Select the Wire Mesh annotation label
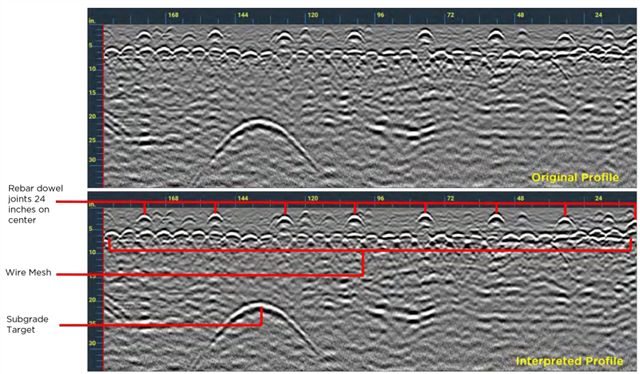The width and height of the screenshot is (640, 374). 28,272
